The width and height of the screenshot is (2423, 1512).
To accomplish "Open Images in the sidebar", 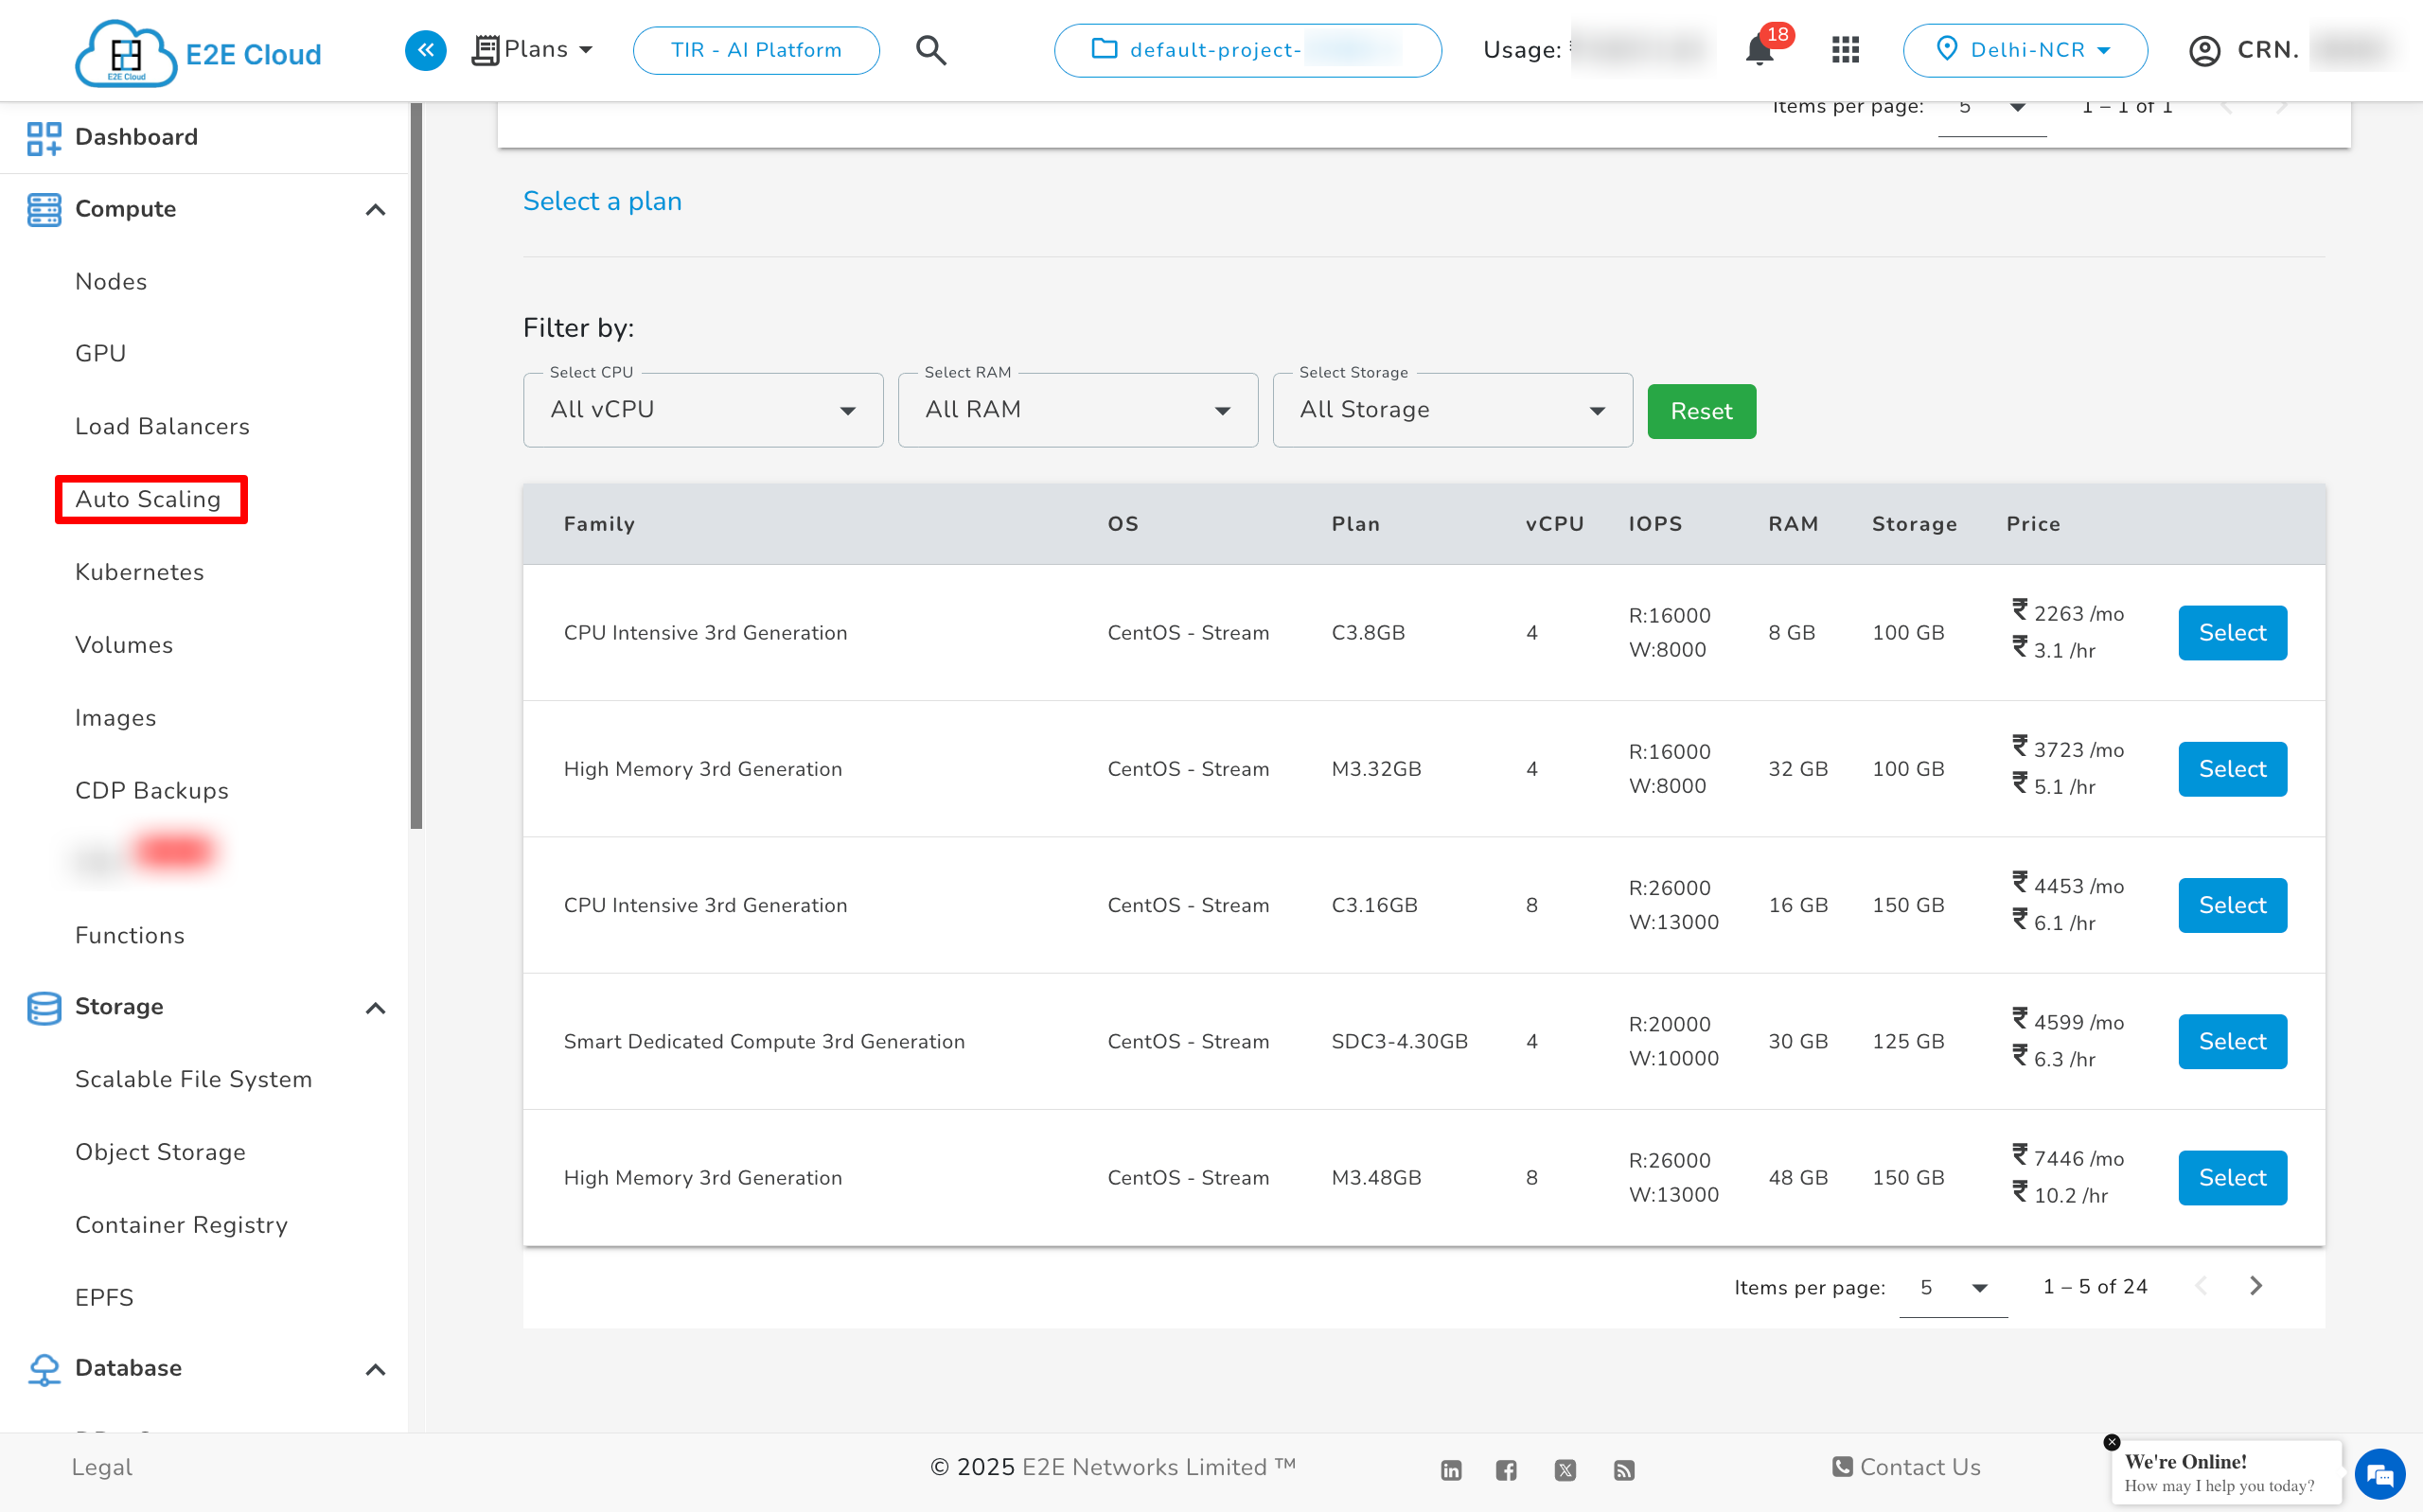I will 116,718.
